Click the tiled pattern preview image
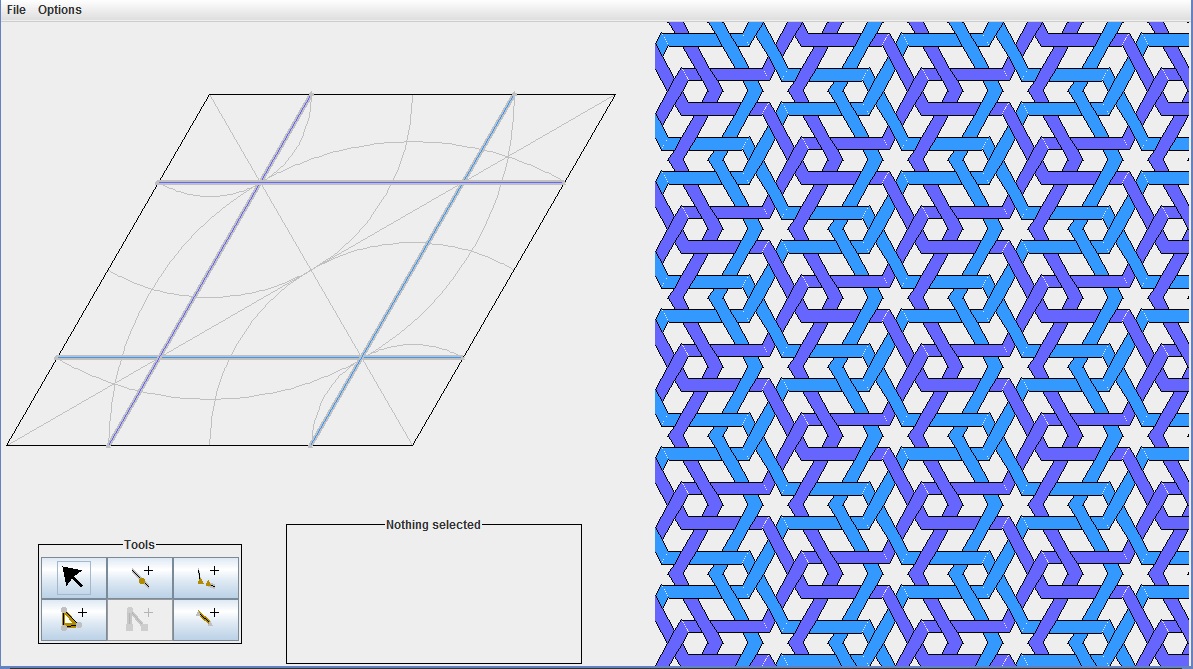This screenshot has height=669, width=1193. point(922,344)
